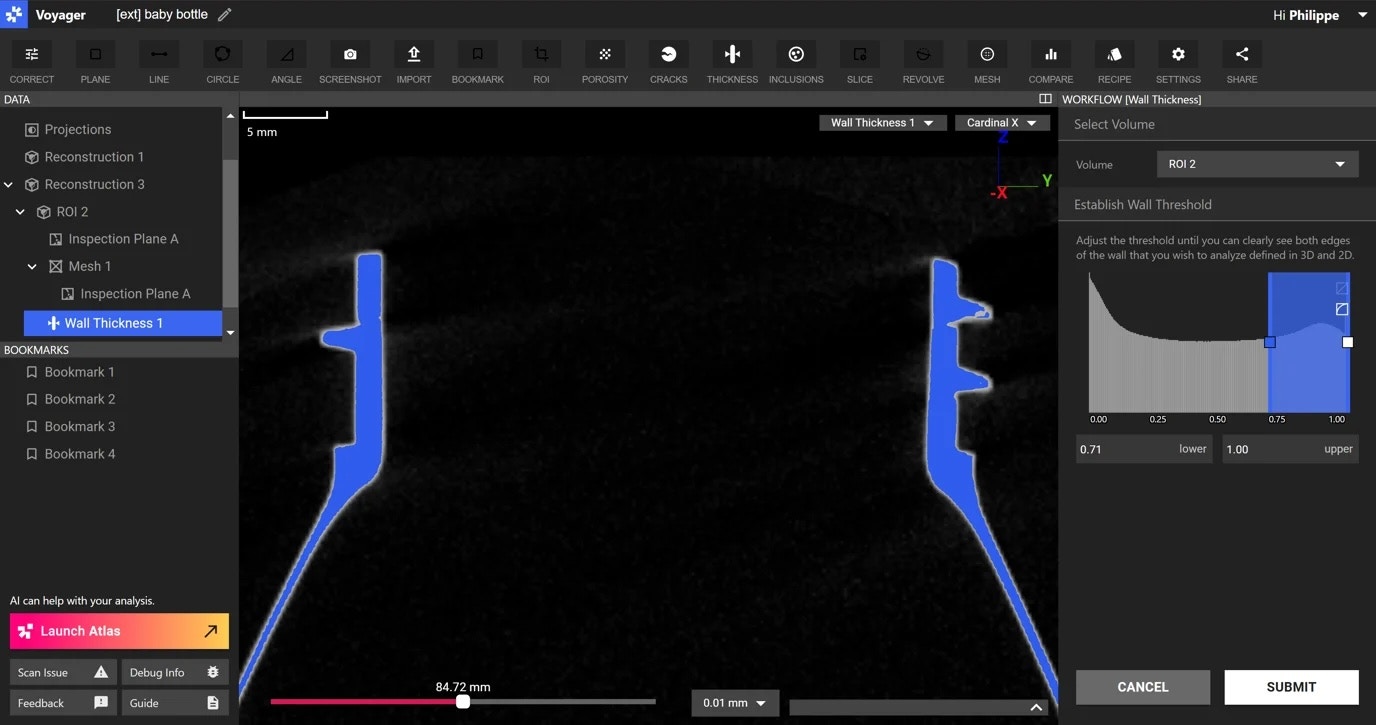Edit project name with pencil icon
1376x725 pixels.
tap(225, 15)
